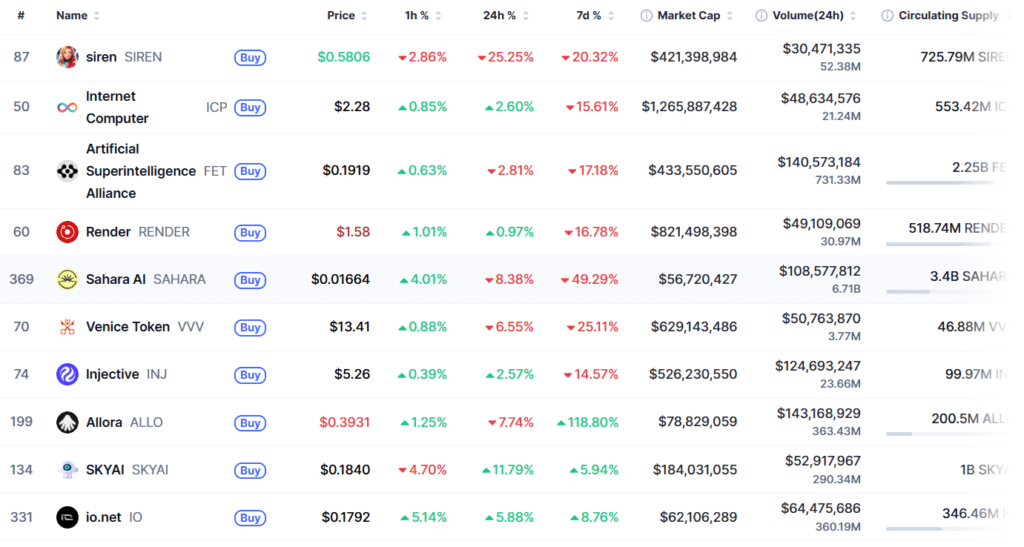Viewport: 1024px width, 547px height.
Task: Click Buy button for SKYAI
Action: coord(250,470)
